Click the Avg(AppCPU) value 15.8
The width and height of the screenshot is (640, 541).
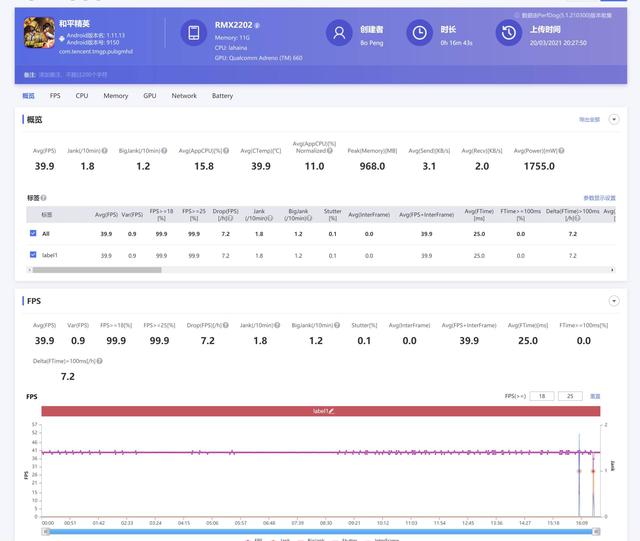point(204,166)
